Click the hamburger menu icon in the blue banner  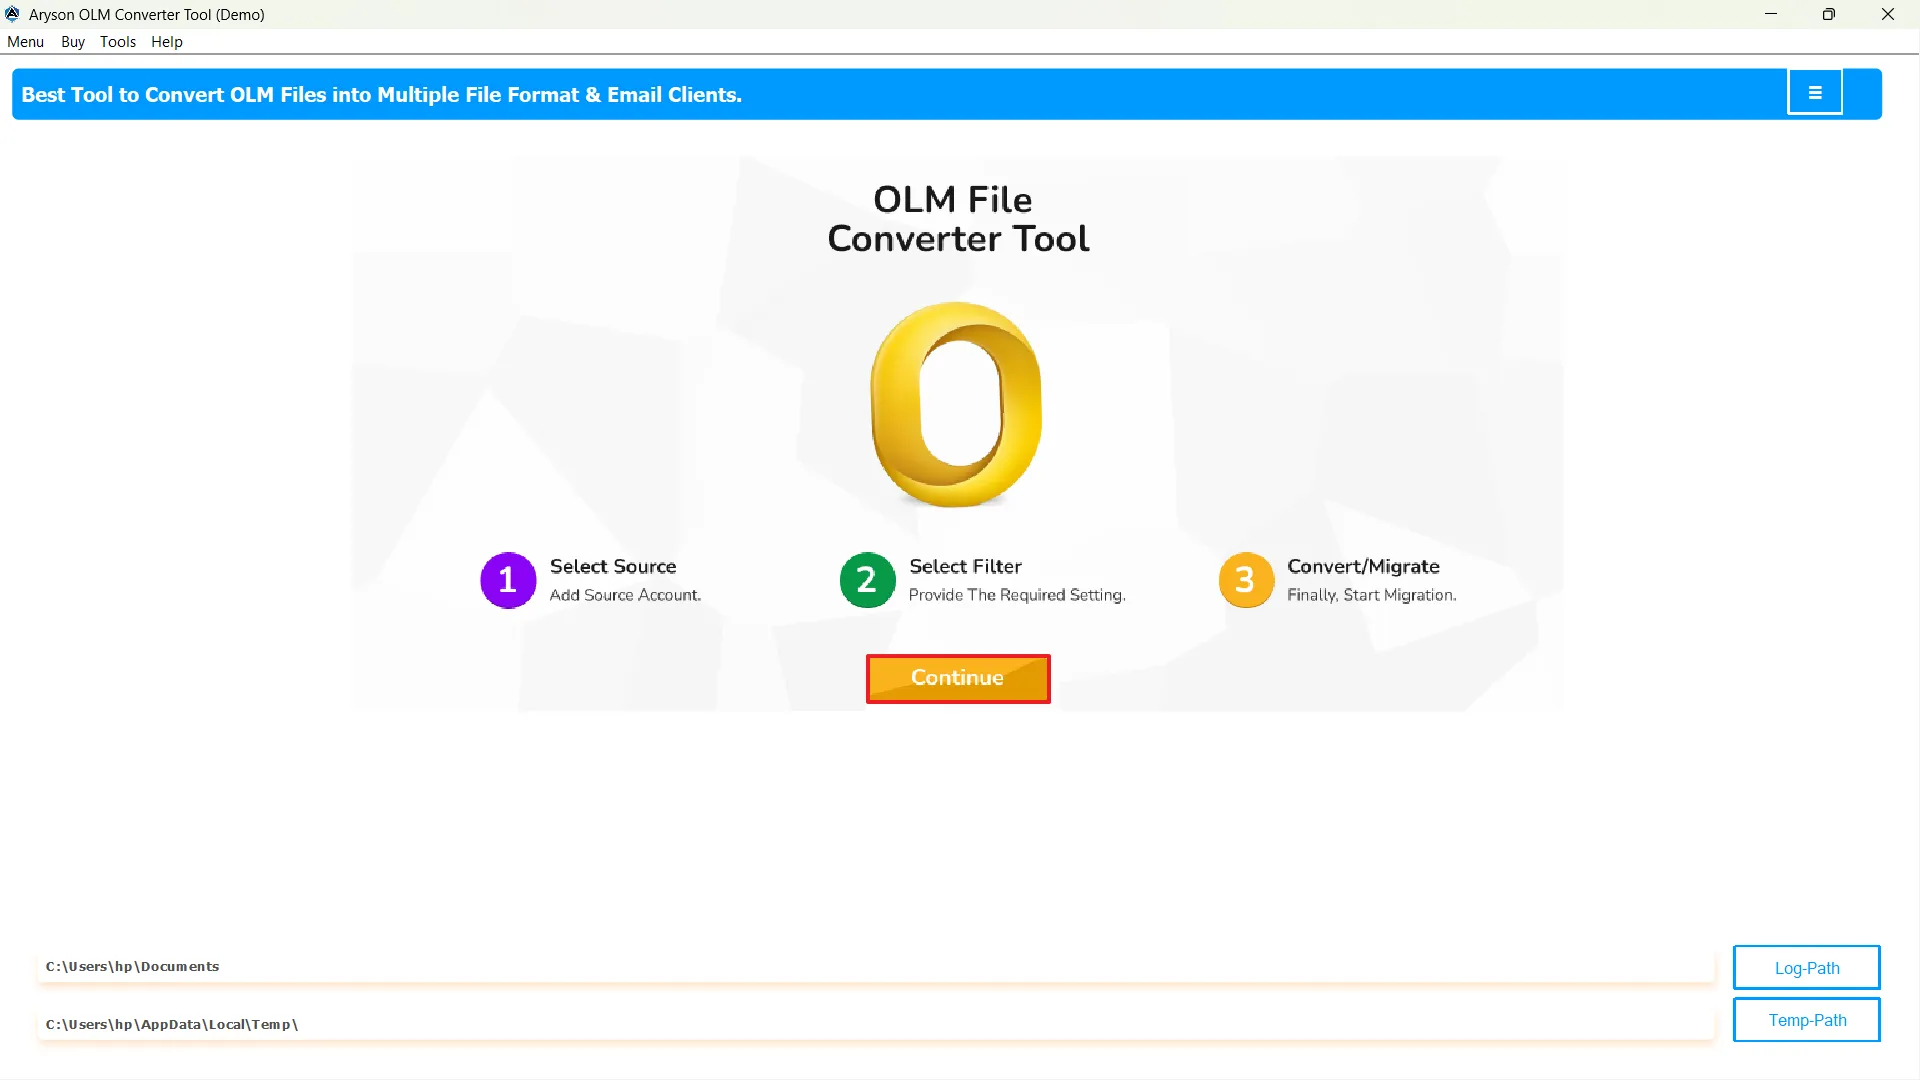click(x=1814, y=93)
